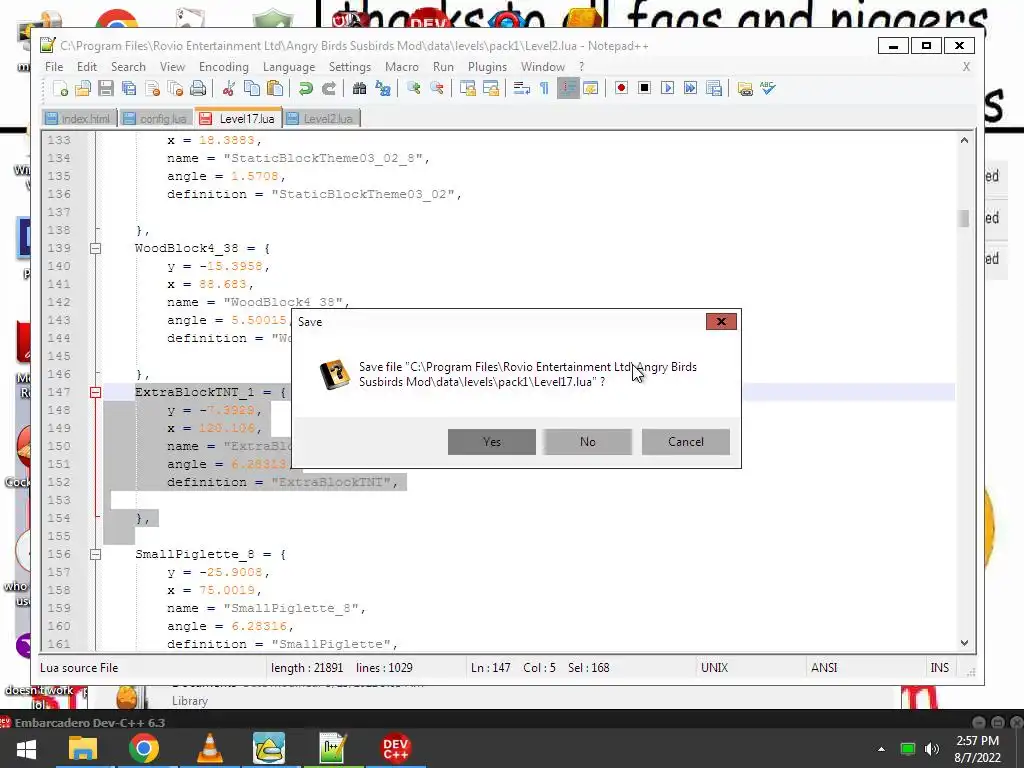Screen dimensions: 1024x768
Task: Click the New file toolbar icon
Action: (x=60, y=89)
